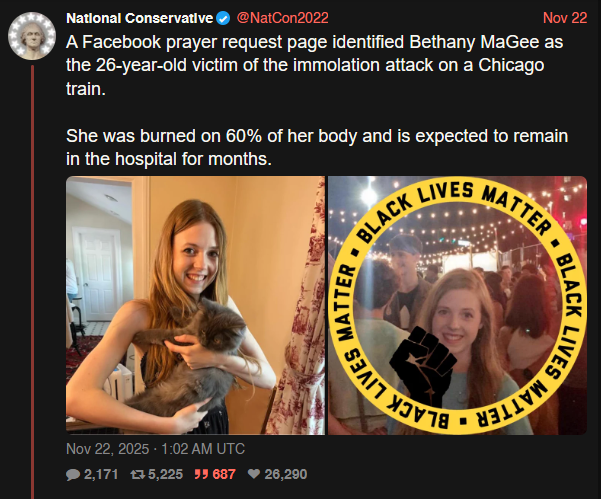Viewport: 601px width, 499px height.
Task: Click the sentence about burns on 60% of body
Action: (315, 146)
